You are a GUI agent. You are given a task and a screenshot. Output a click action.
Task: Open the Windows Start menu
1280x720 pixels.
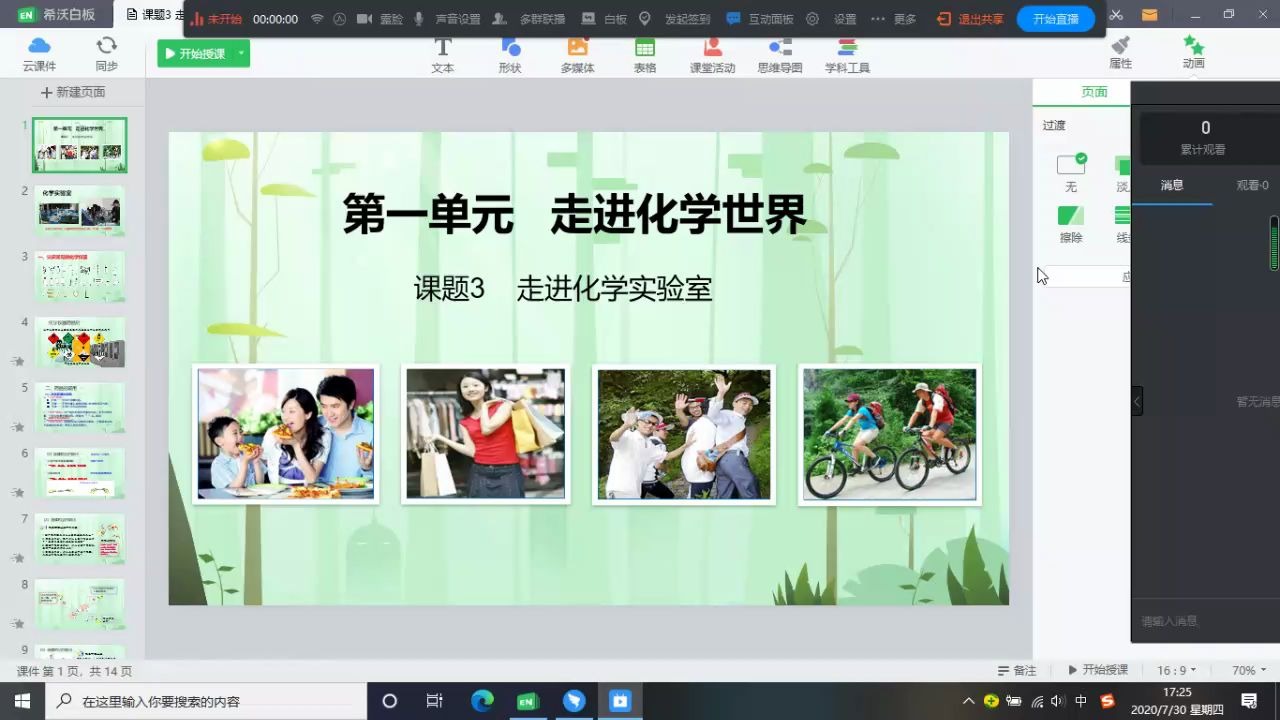click(22, 701)
